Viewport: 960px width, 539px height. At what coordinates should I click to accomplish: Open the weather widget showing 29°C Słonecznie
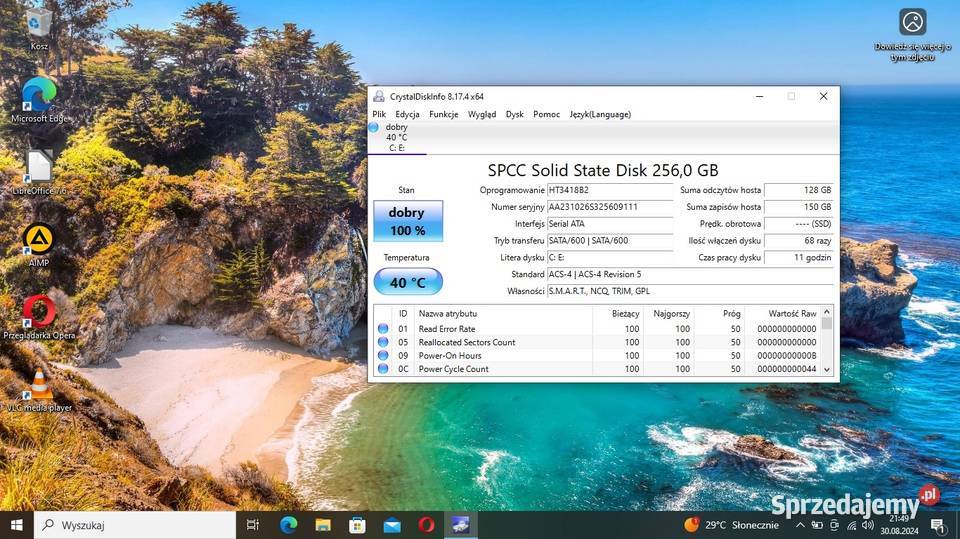coord(732,525)
